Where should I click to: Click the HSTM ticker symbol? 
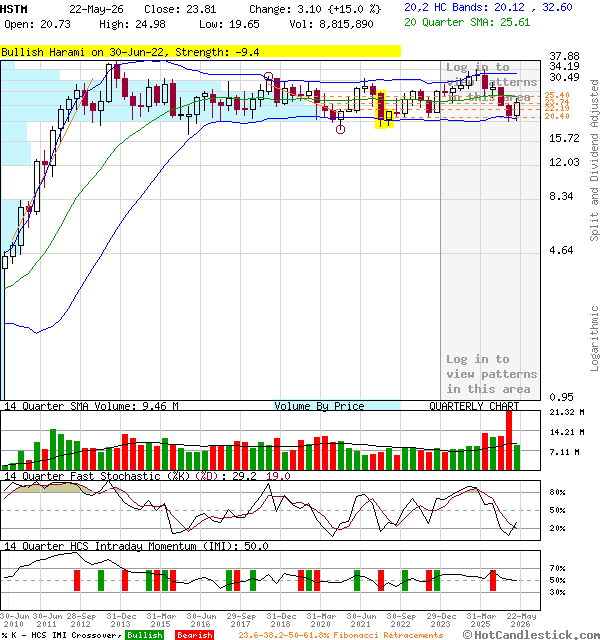[x=14, y=9]
